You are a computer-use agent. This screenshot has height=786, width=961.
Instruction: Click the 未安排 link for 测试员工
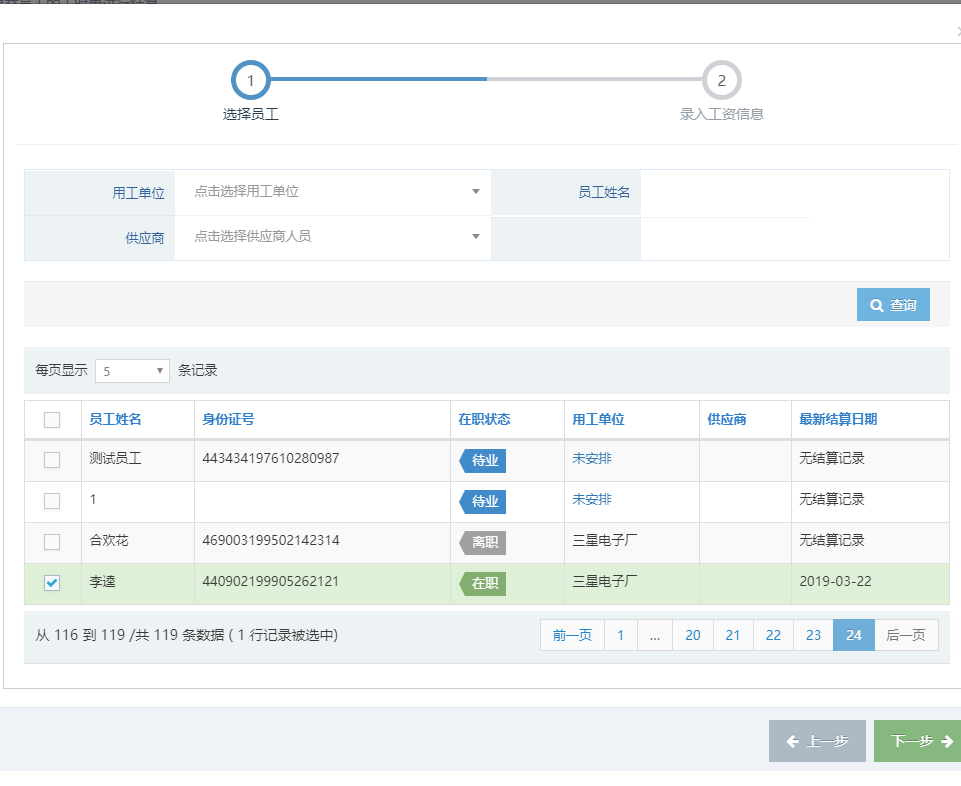[592, 459]
